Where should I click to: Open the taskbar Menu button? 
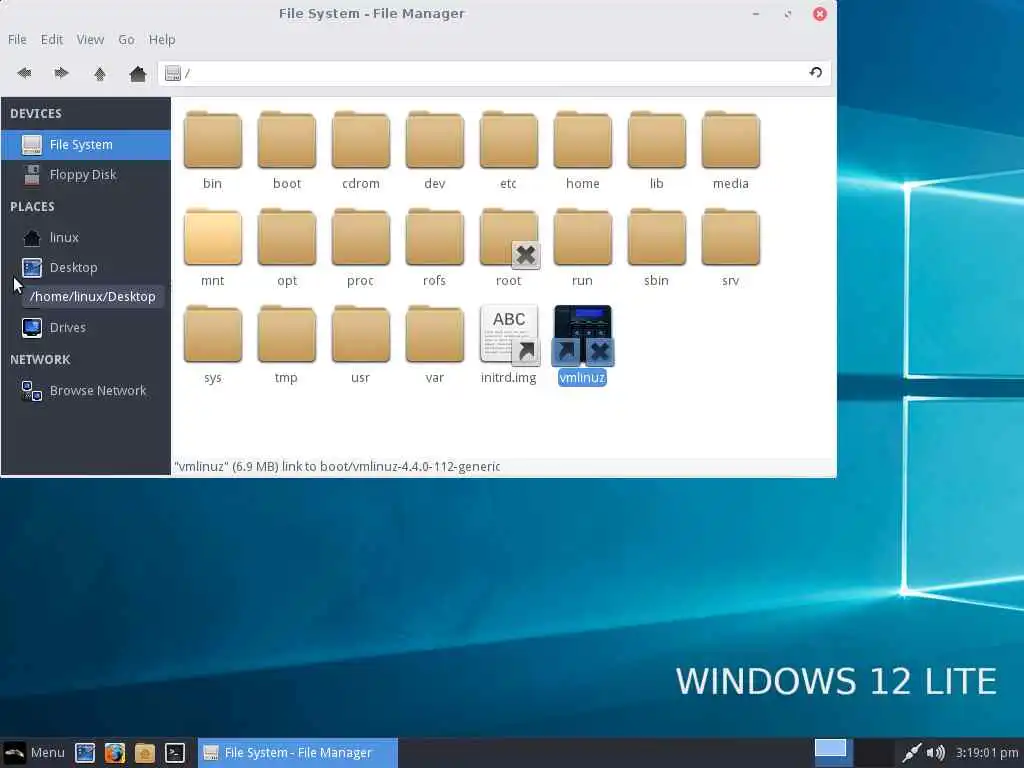point(34,752)
